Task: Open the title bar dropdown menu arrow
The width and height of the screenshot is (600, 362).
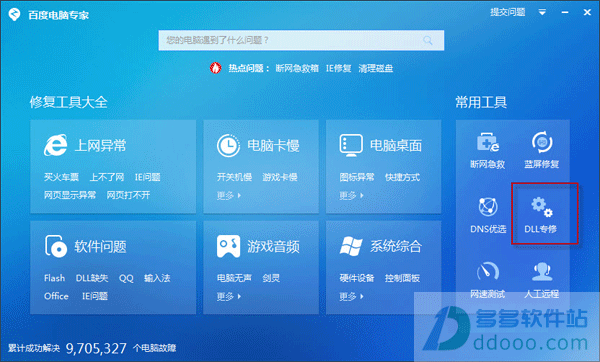Action: [542, 12]
